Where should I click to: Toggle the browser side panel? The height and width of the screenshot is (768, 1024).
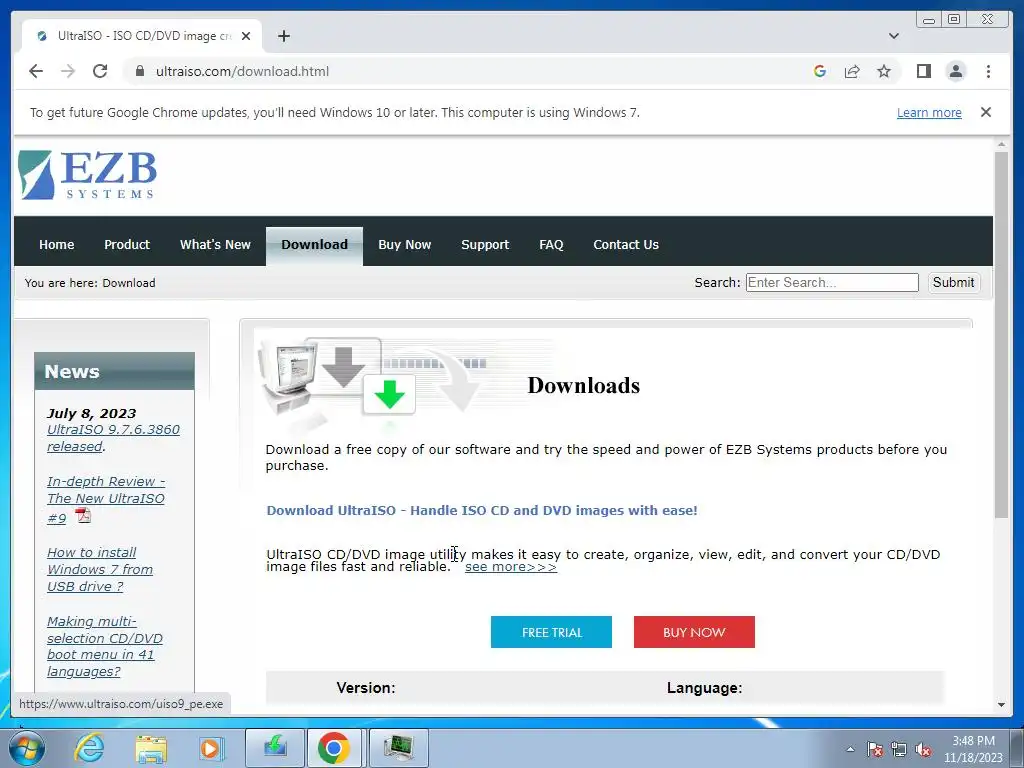point(923,71)
